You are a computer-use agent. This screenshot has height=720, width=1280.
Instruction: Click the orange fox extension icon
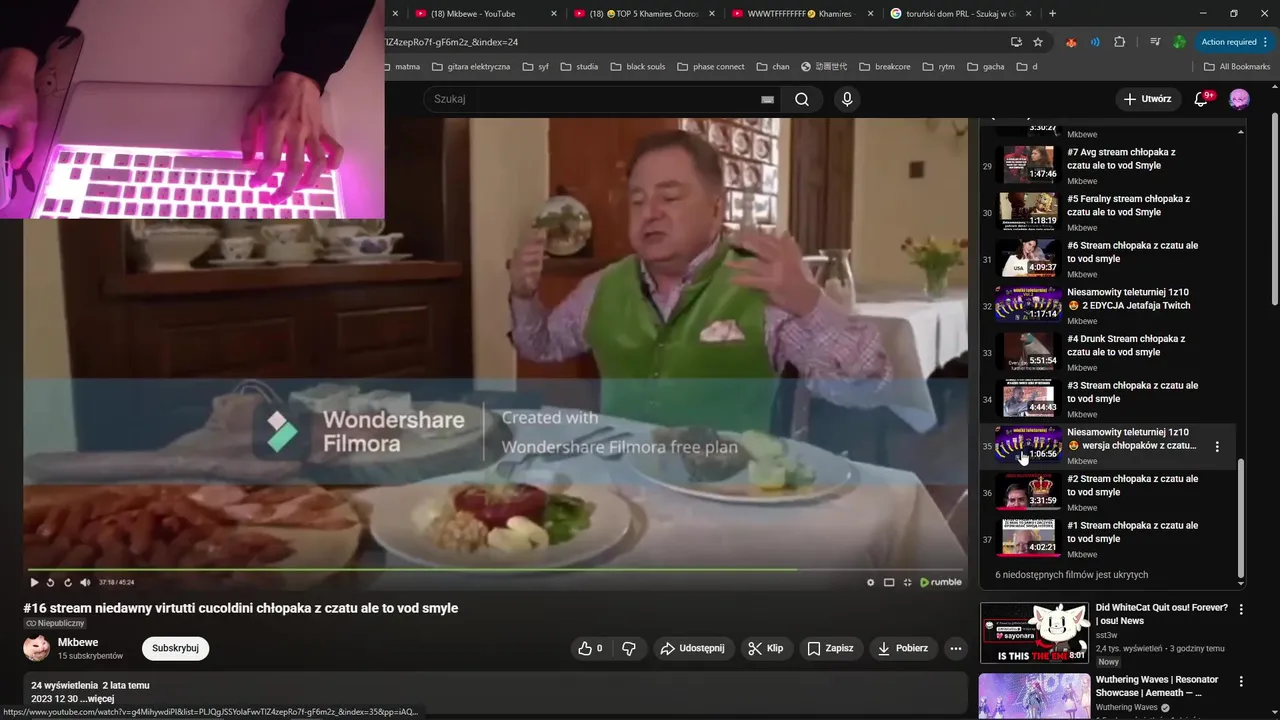click(1071, 42)
